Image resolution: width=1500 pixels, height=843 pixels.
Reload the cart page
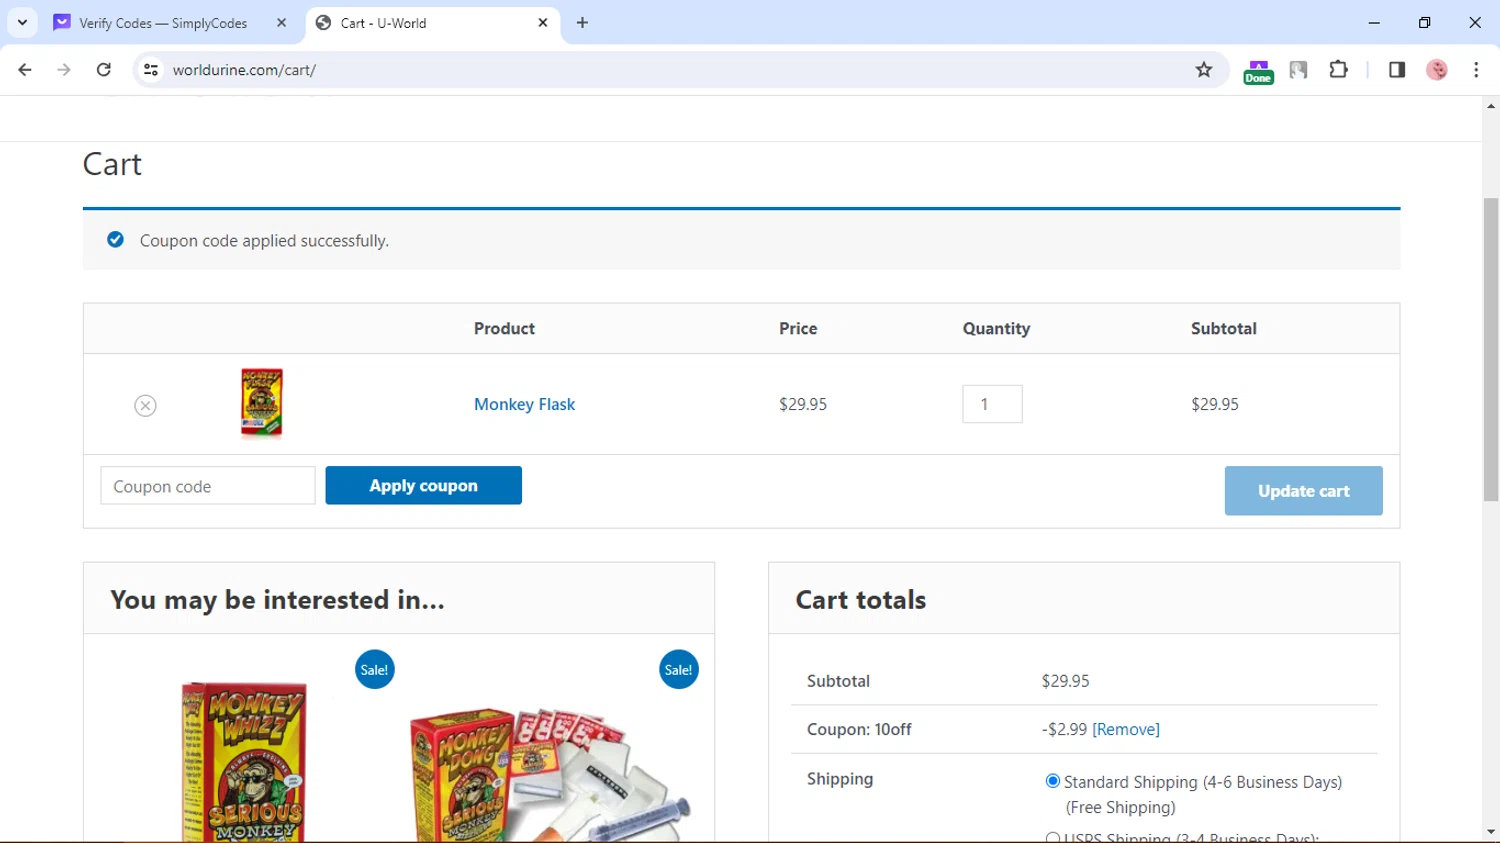pyautogui.click(x=104, y=70)
